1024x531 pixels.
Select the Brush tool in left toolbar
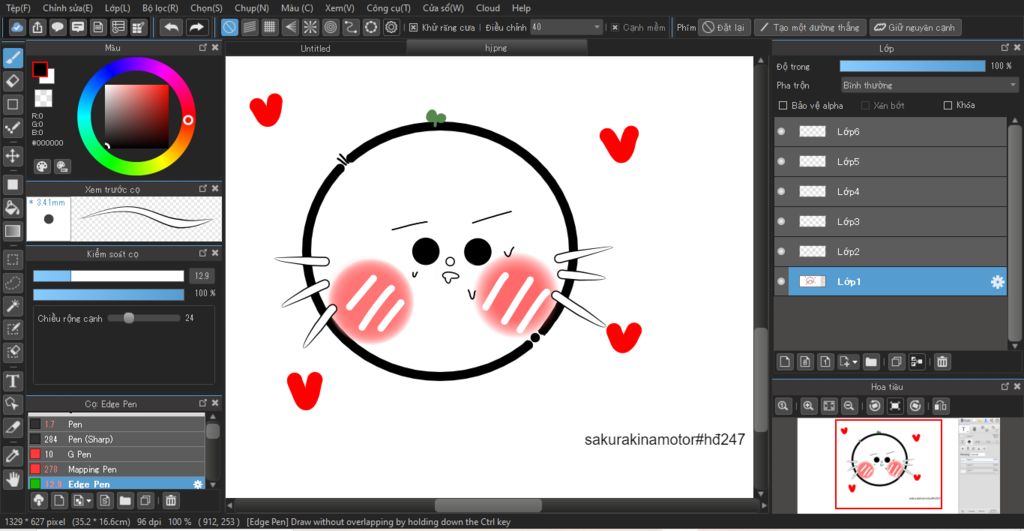12,58
